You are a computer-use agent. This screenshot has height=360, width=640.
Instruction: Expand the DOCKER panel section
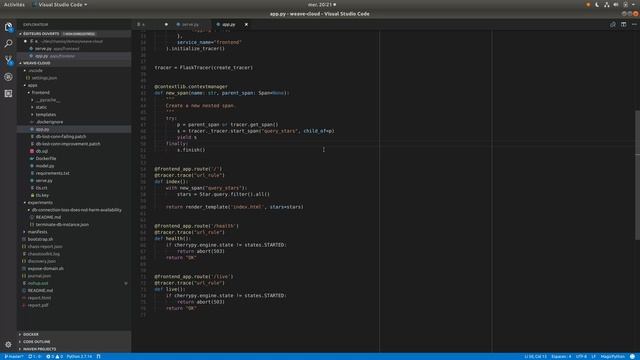pyautogui.click(x=73, y=334)
